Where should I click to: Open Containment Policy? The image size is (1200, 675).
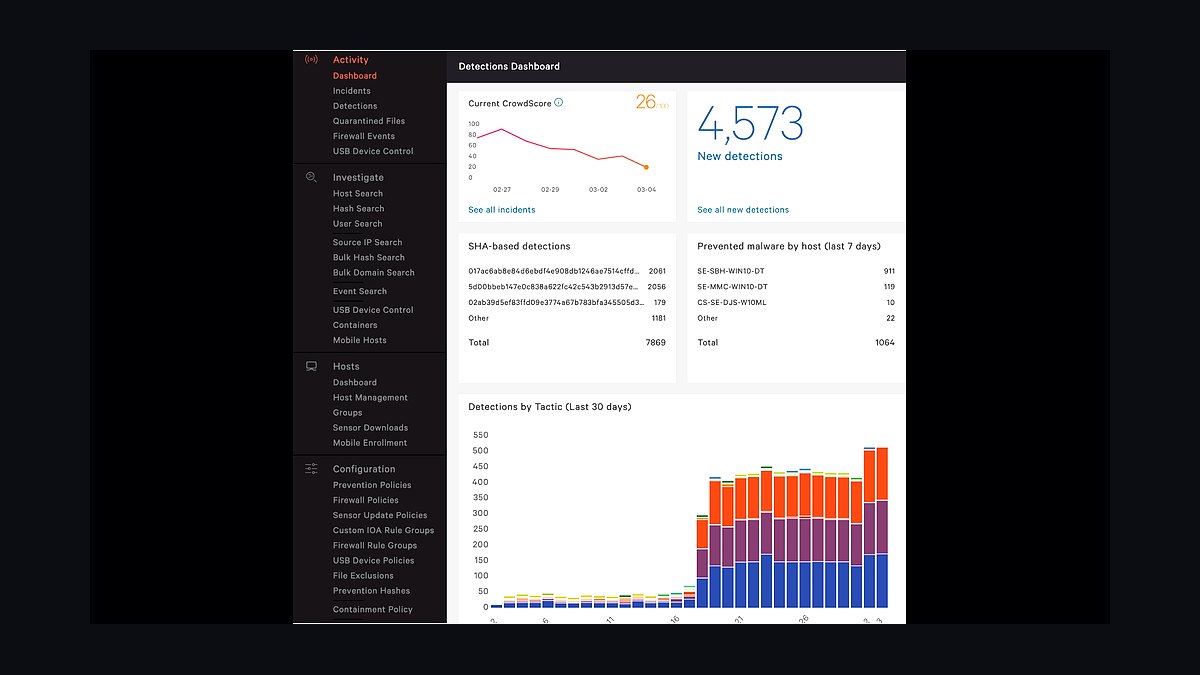[x=373, y=609]
